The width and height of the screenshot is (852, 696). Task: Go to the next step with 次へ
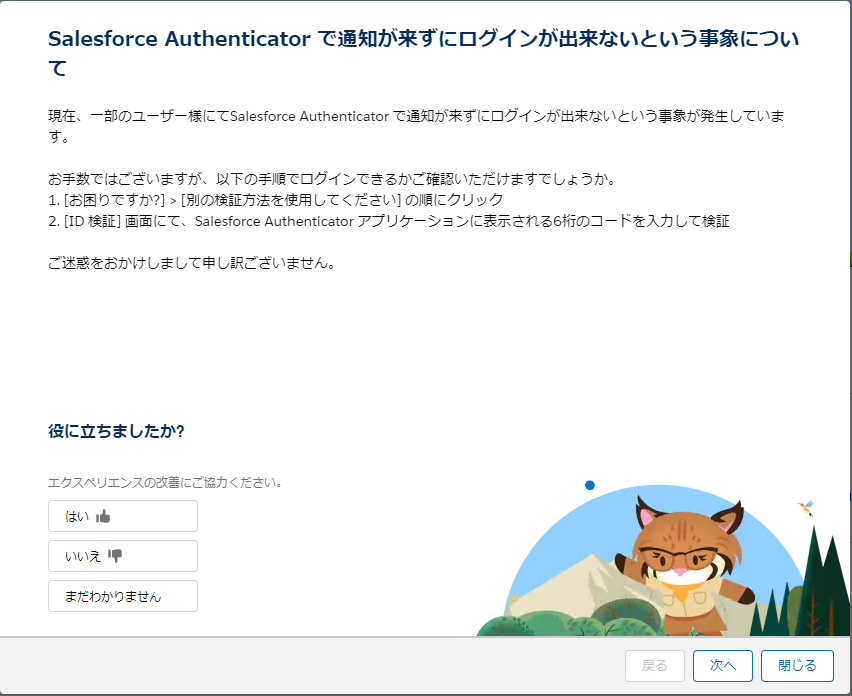(723, 666)
